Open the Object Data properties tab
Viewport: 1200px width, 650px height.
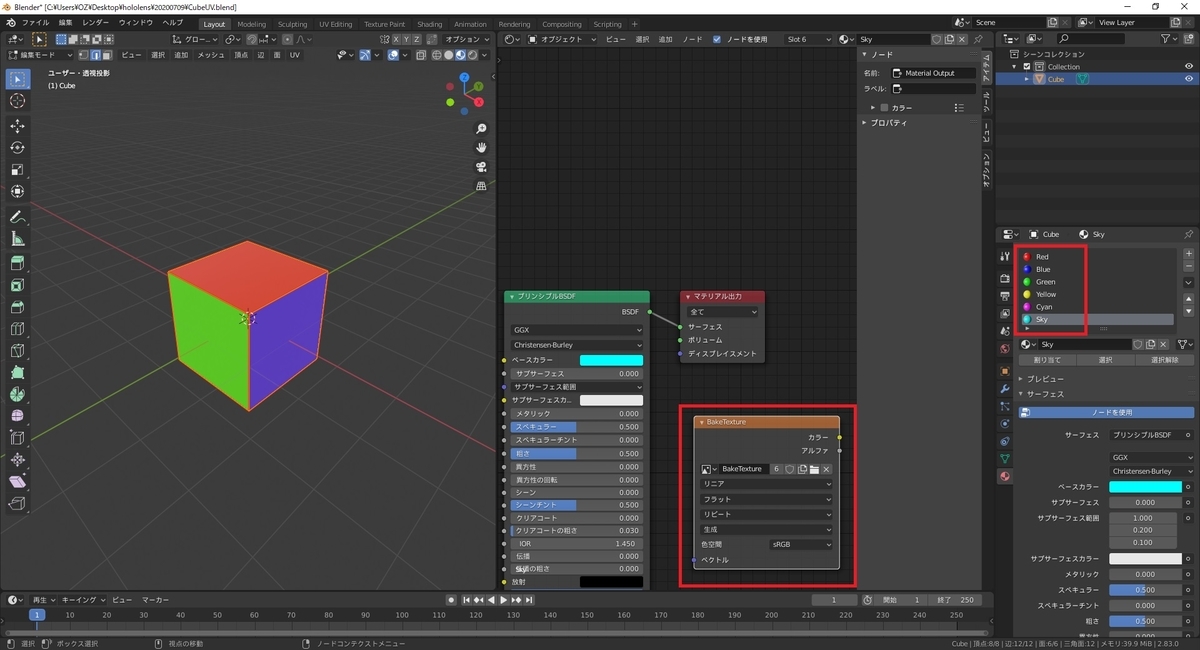pos(1005,458)
